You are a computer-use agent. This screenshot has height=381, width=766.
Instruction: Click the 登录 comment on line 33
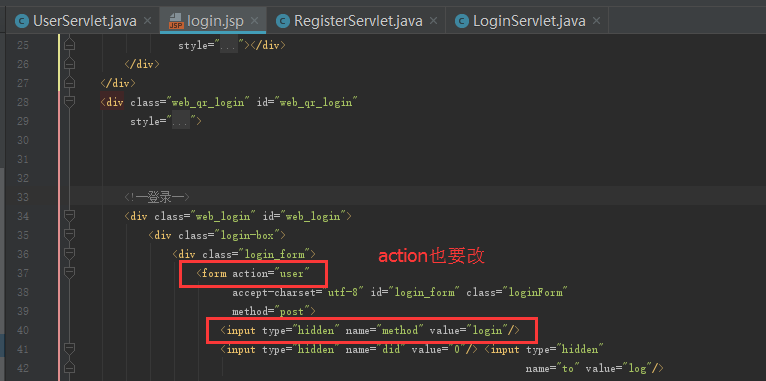click(156, 197)
